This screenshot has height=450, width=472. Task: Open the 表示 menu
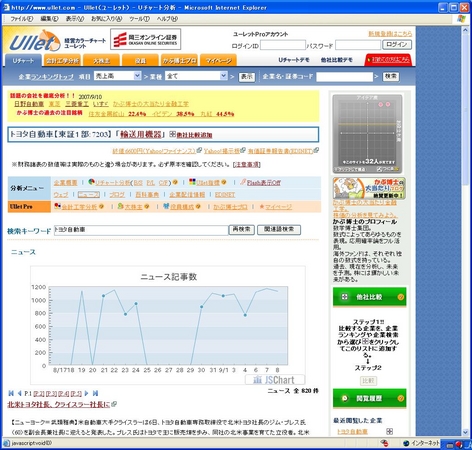tap(75, 19)
